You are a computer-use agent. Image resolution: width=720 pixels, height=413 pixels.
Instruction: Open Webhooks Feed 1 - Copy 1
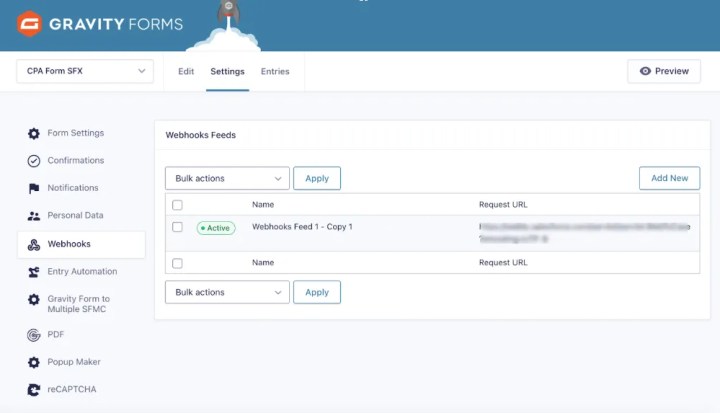click(x=302, y=226)
